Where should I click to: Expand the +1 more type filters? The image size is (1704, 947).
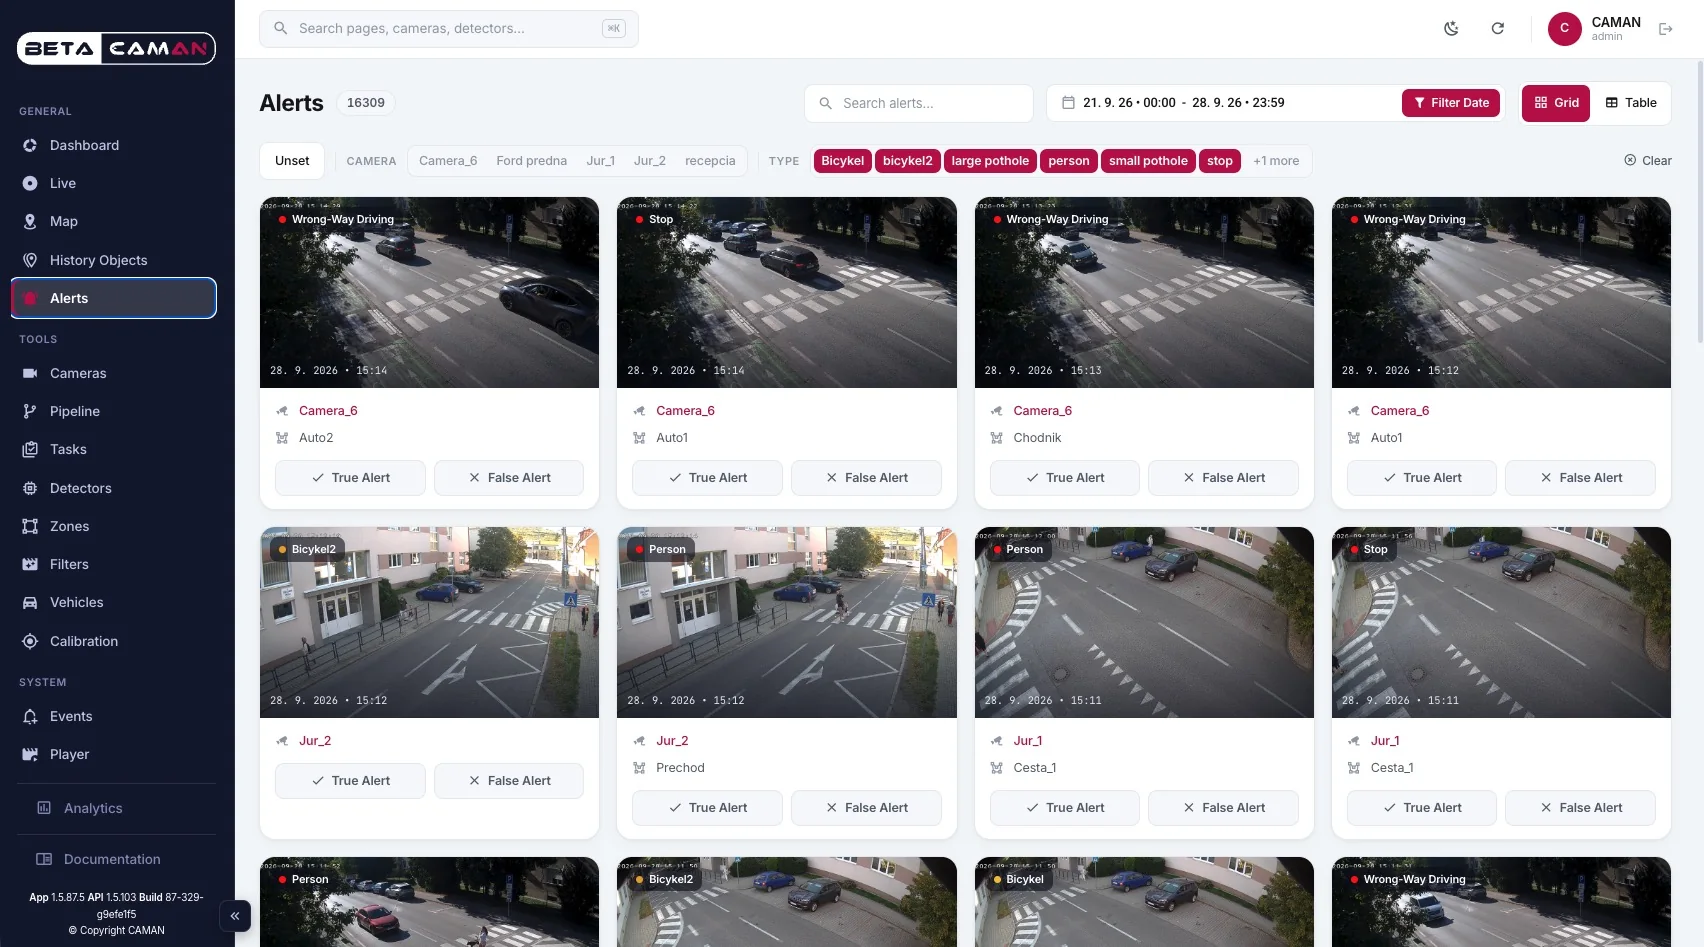coord(1276,161)
